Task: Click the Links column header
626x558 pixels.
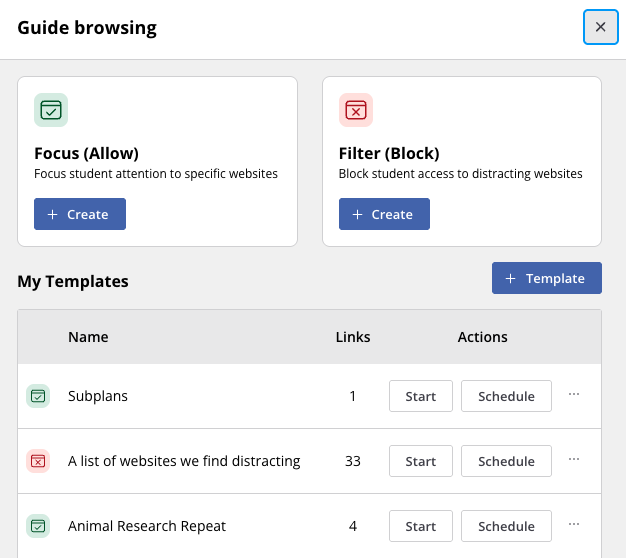Action: [x=353, y=337]
